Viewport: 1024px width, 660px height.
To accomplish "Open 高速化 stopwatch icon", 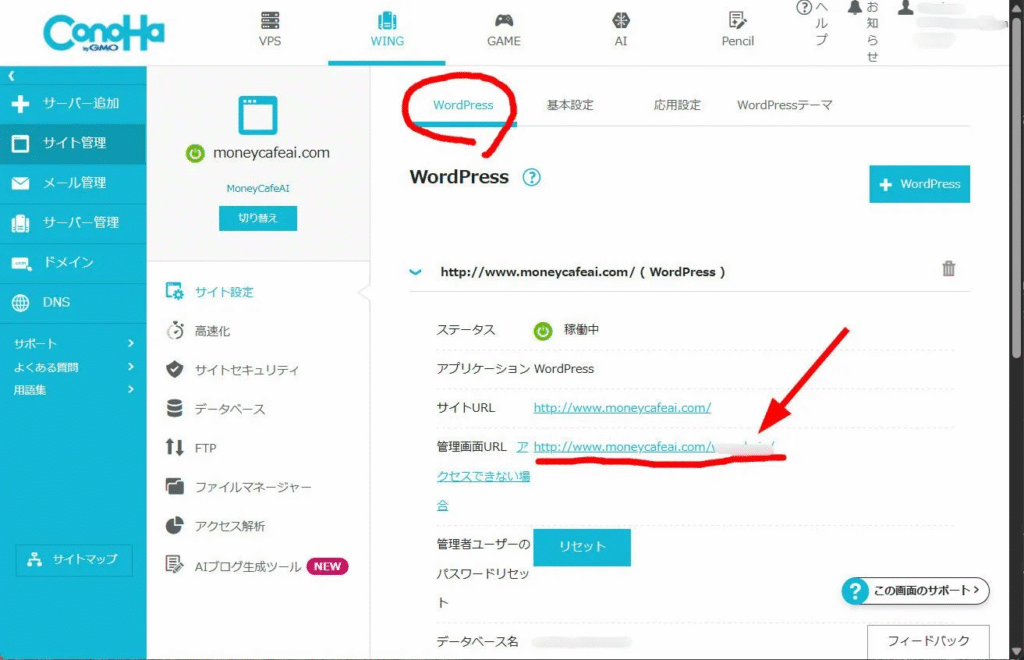I will click(x=174, y=331).
